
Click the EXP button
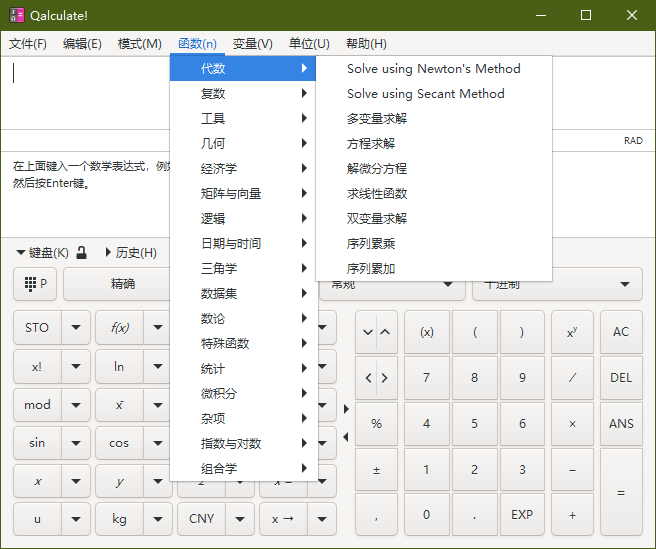[x=522, y=515]
